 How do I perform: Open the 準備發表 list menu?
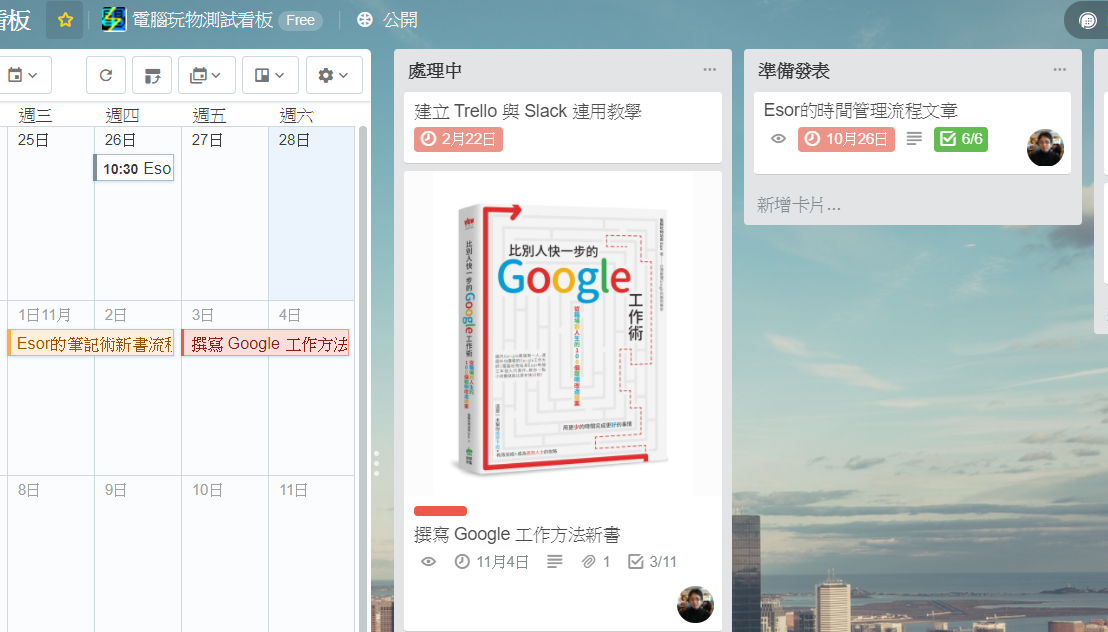click(1059, 69)
